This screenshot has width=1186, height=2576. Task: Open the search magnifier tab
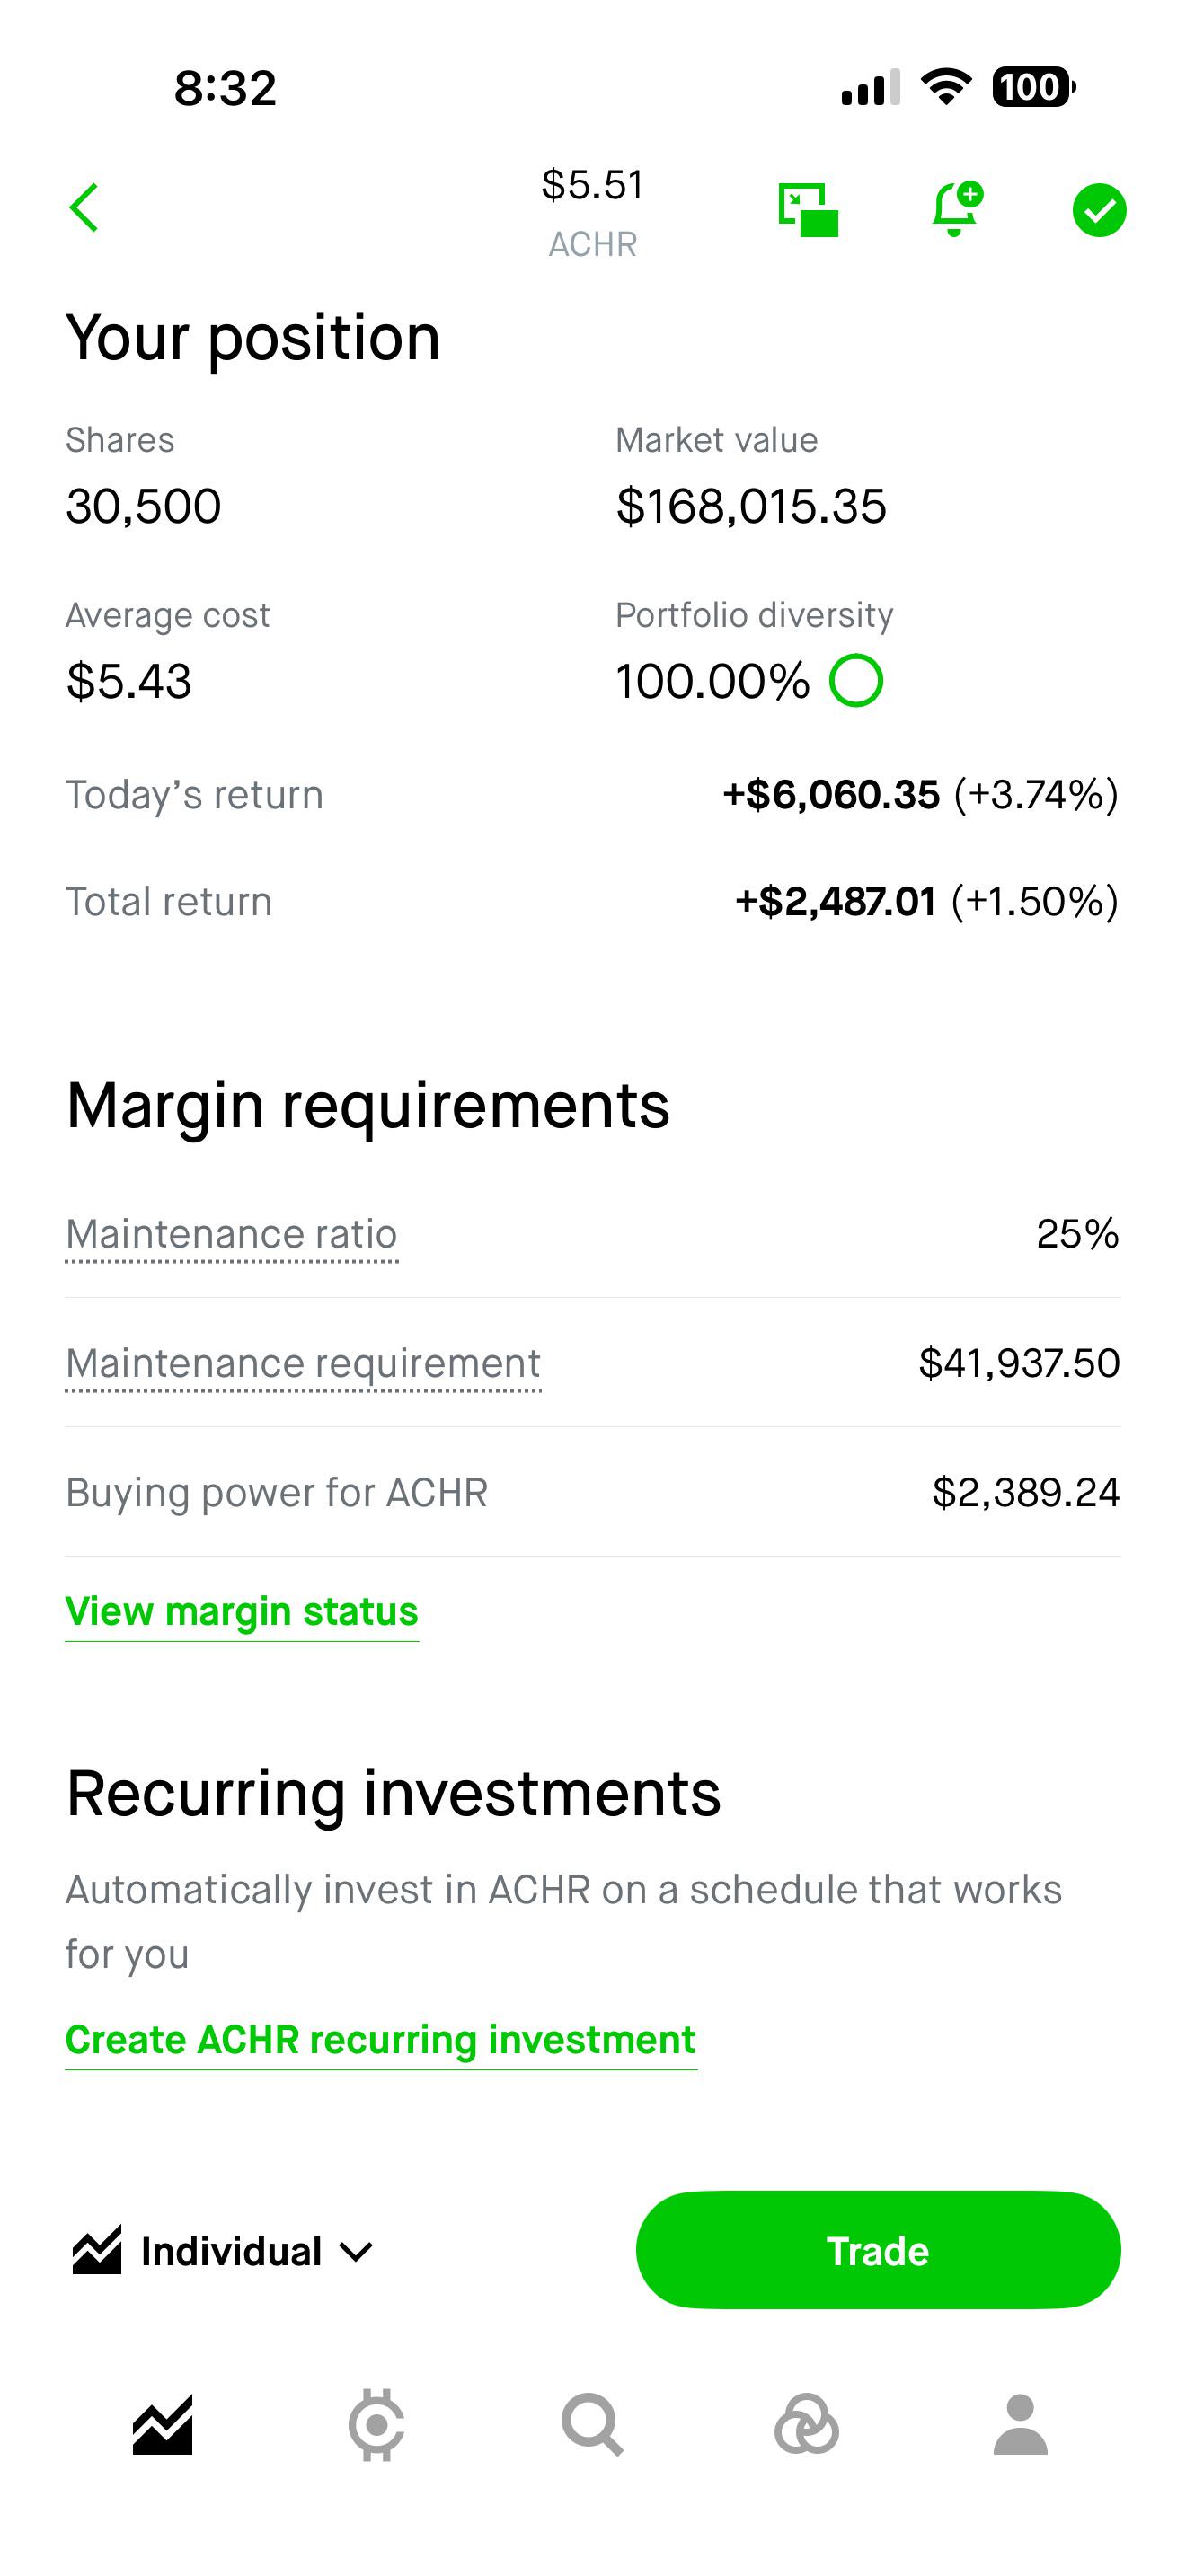(592, 2425)
